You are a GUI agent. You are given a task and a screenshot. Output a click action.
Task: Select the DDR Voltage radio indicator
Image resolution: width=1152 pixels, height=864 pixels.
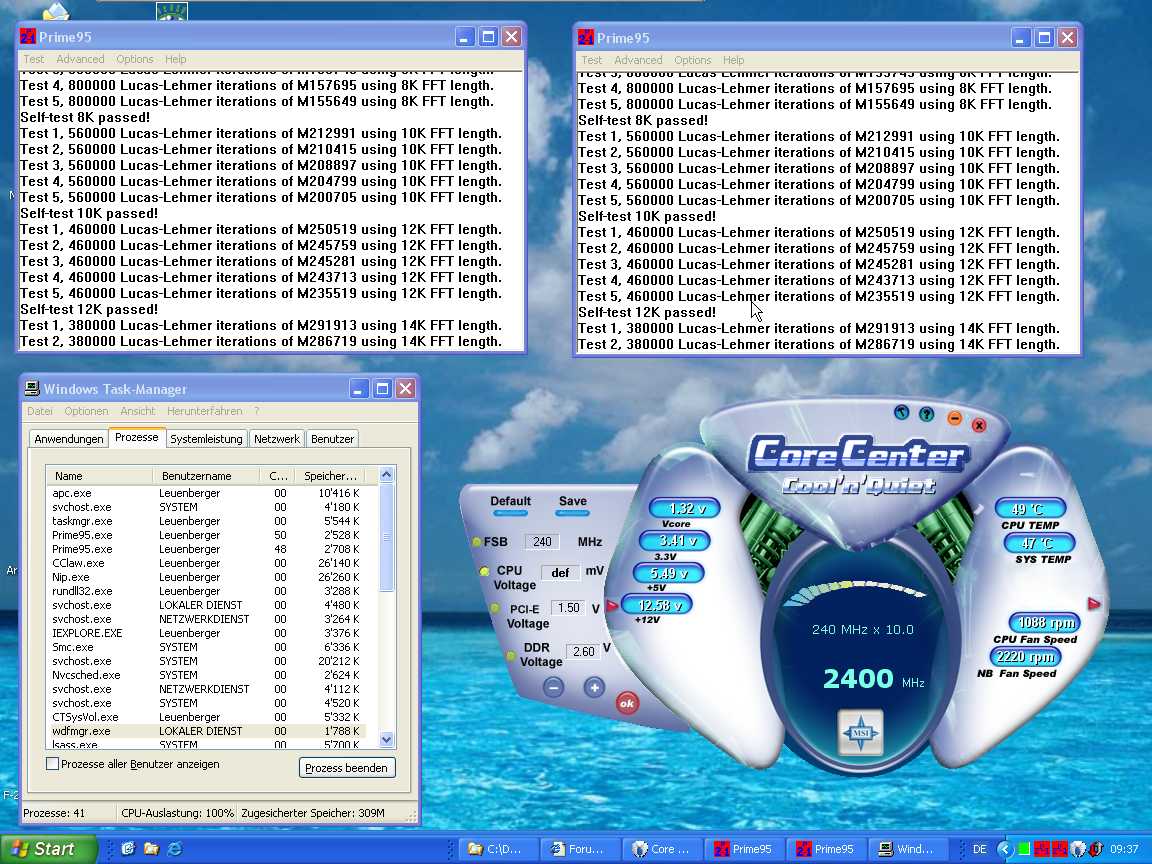pos(509,655)
